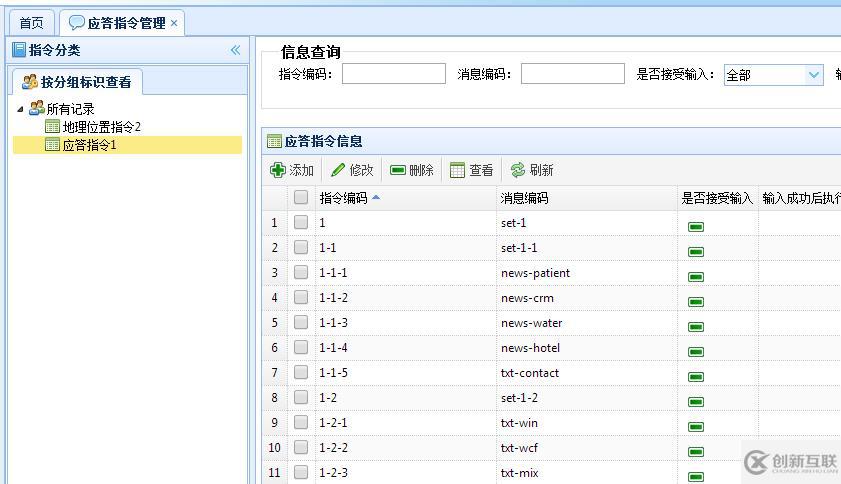Click the green input status icon for set-1

pyautogui.click(x=696, y=227)
